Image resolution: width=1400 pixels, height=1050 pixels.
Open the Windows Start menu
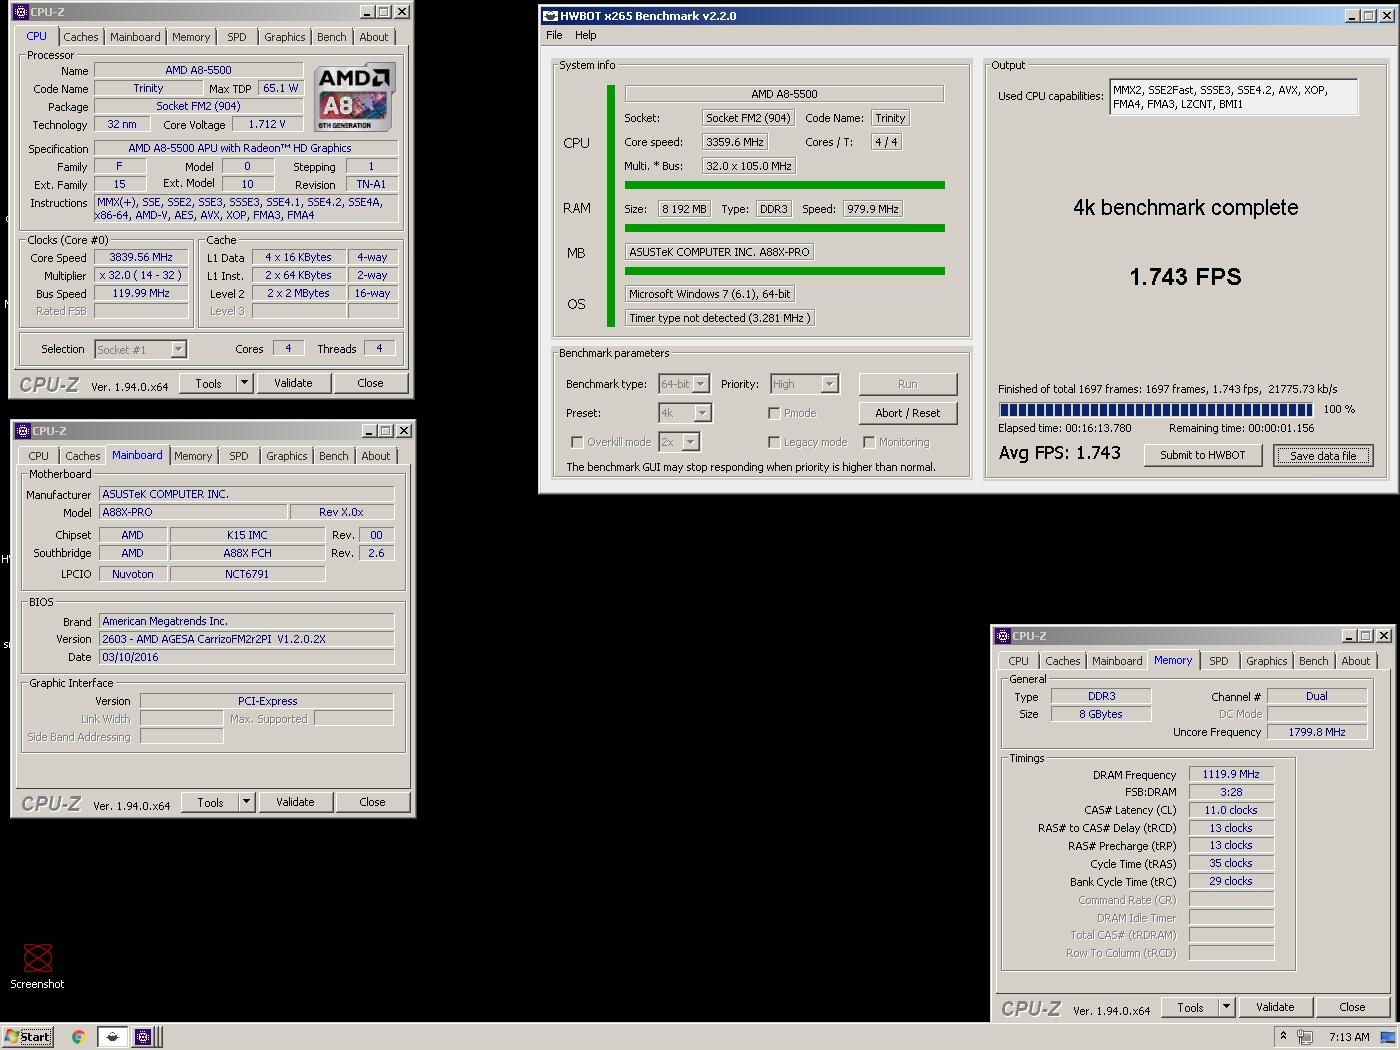click(x=28, y=1037)
